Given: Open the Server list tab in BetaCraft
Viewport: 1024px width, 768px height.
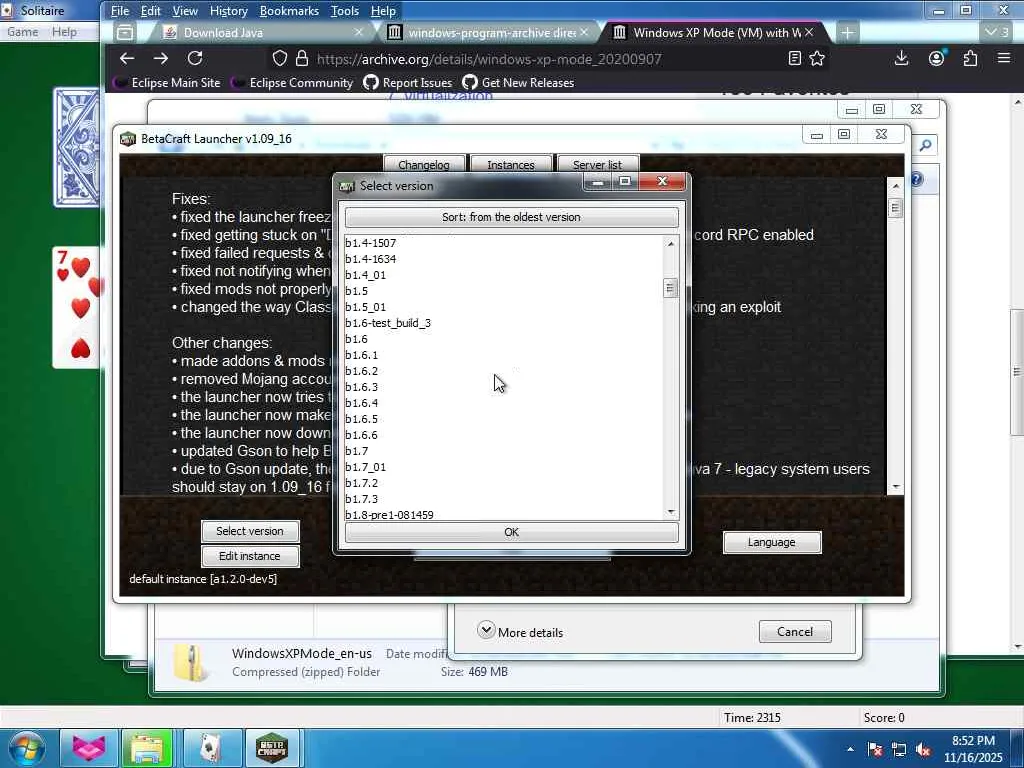Looking at the screenshot, I should click(x=597, y=164).
